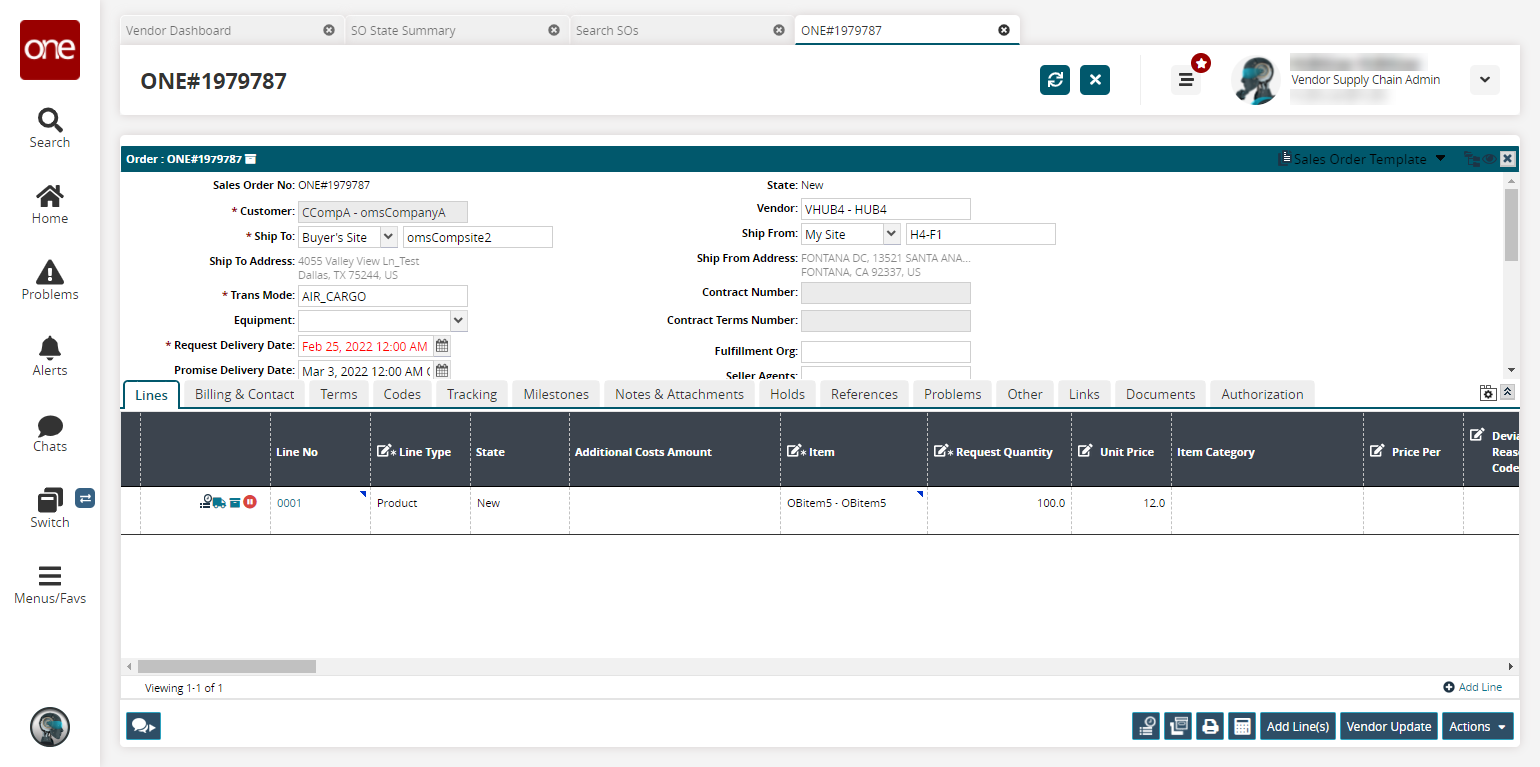1540x767 pixels.
Task: Expand the Actions dropdown menu
Action: tap(1477, 727)
